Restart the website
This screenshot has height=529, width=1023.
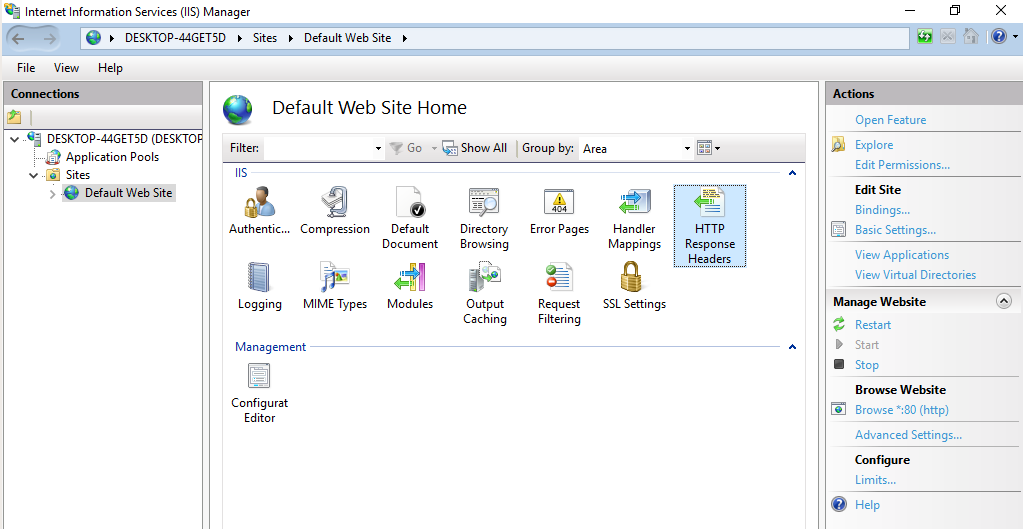(873, 325)
